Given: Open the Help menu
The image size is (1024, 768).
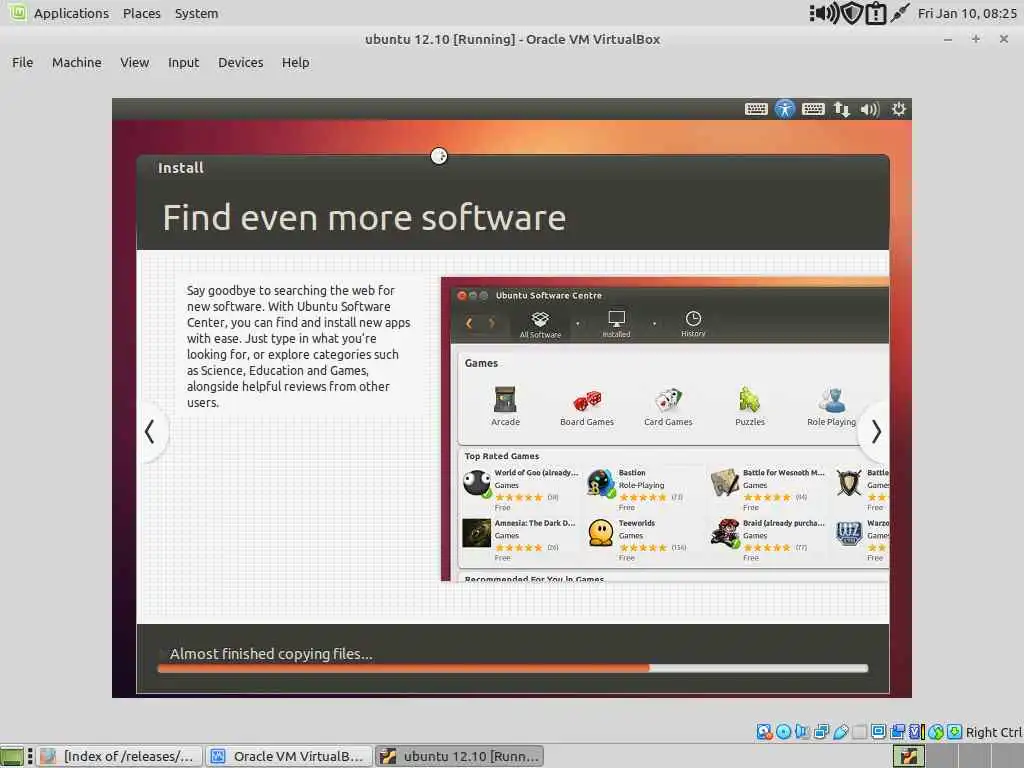Looking at the screenshot, I should tap(295, 63).
